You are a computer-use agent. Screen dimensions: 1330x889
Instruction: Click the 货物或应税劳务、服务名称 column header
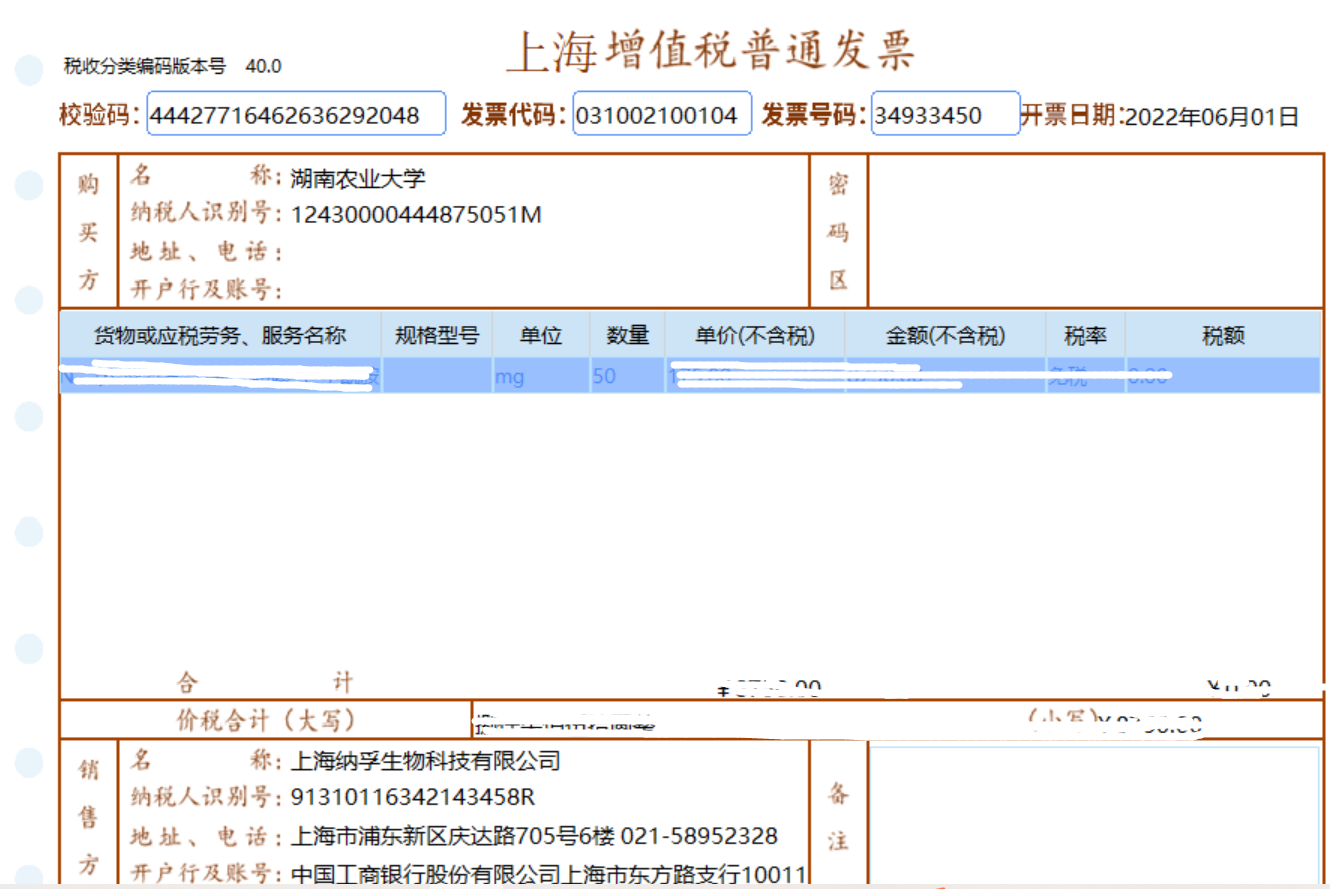coord(220,336)
